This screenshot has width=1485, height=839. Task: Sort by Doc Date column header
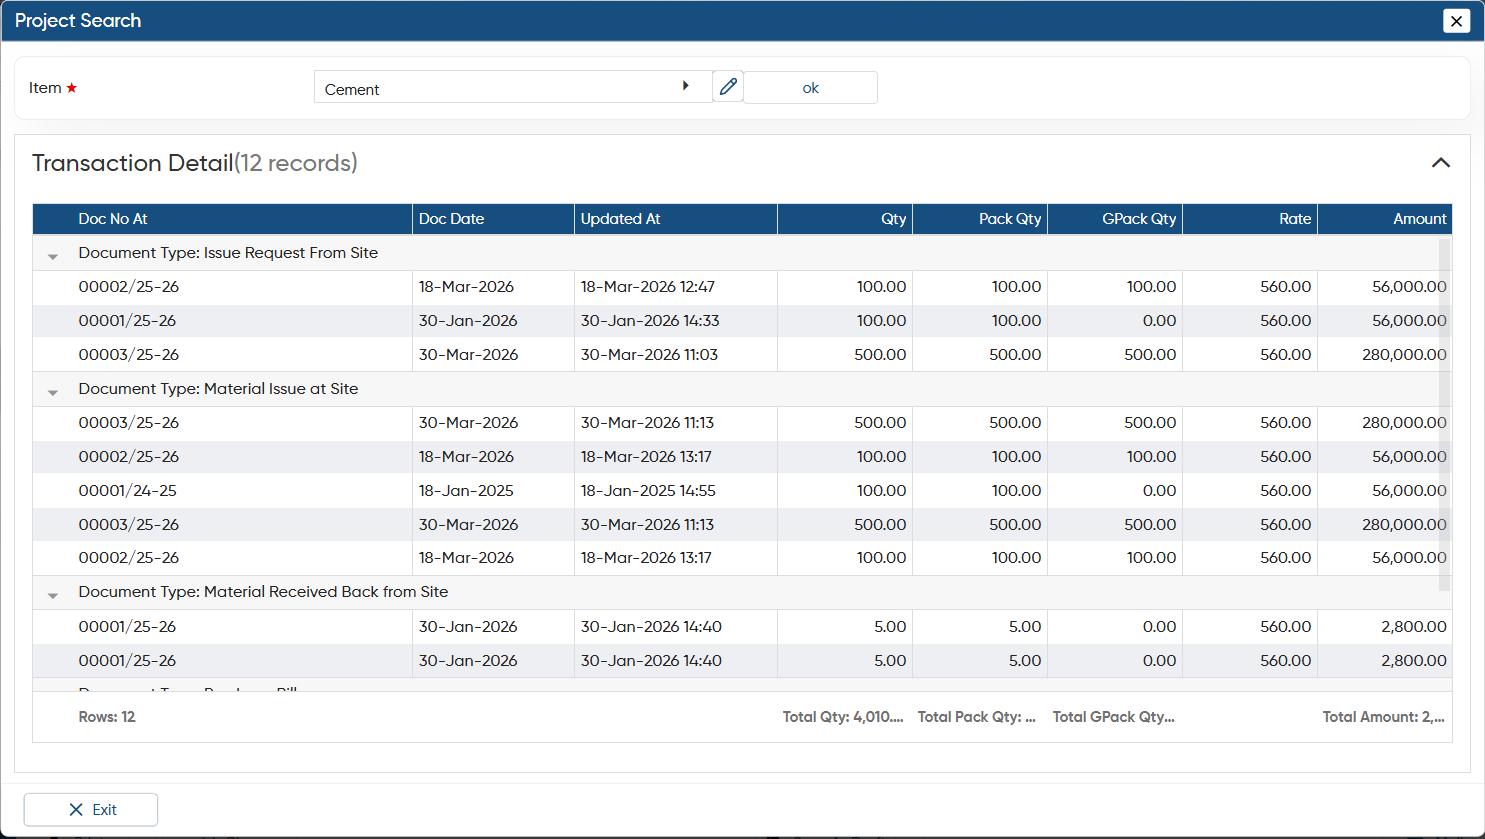point(493,219)
